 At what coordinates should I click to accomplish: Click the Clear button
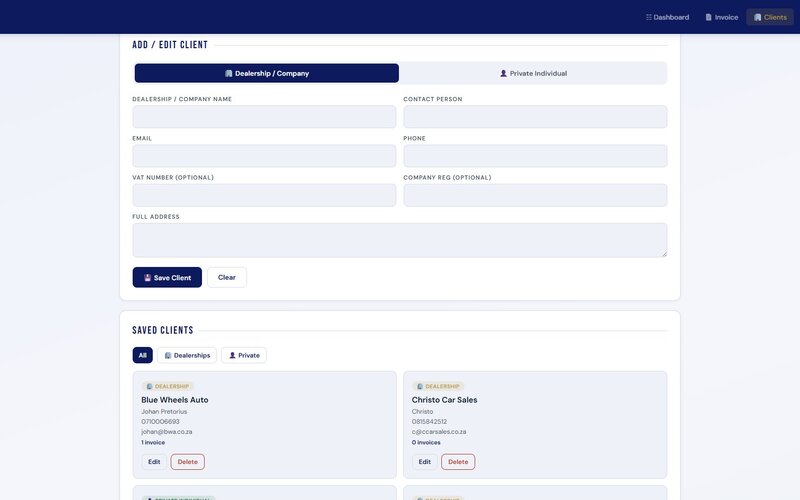coord(227,277)
